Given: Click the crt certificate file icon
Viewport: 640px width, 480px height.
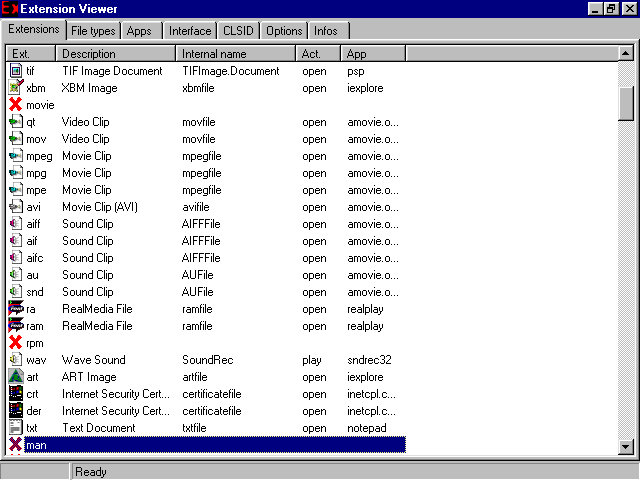Looking at the screenshot, I should 15,393.
